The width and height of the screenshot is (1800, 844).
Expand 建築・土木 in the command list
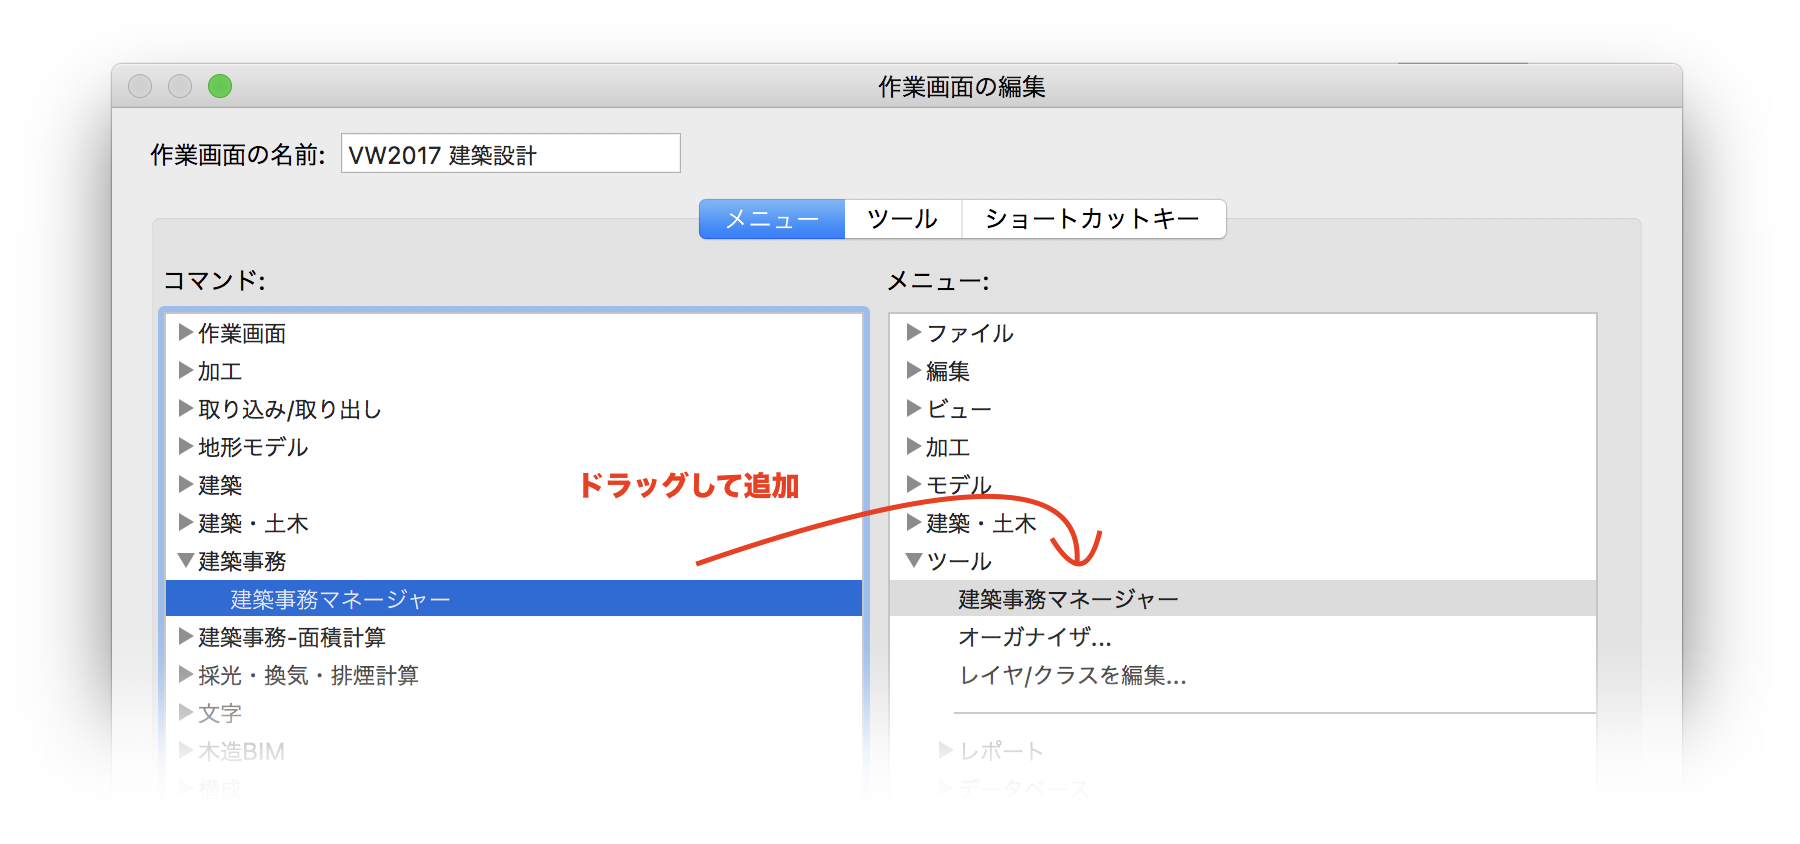[185, 522]
